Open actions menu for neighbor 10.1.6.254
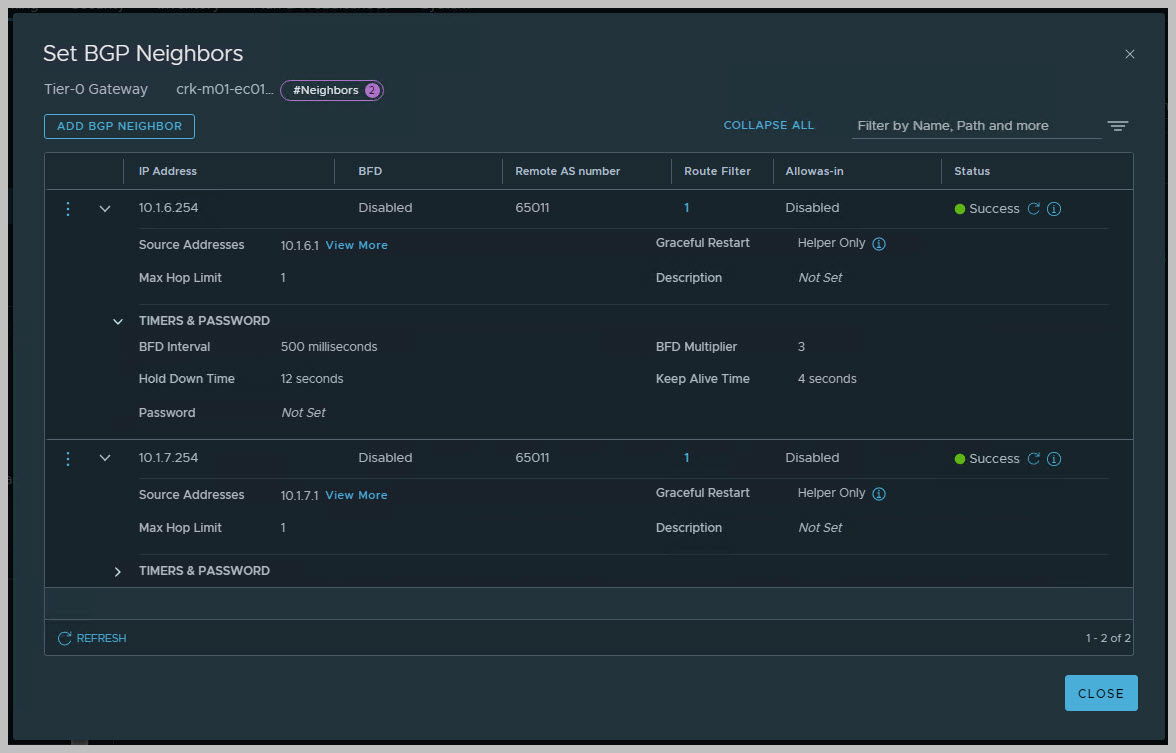1176x753 pixels. pyautogui.click(x=68, y=209)
